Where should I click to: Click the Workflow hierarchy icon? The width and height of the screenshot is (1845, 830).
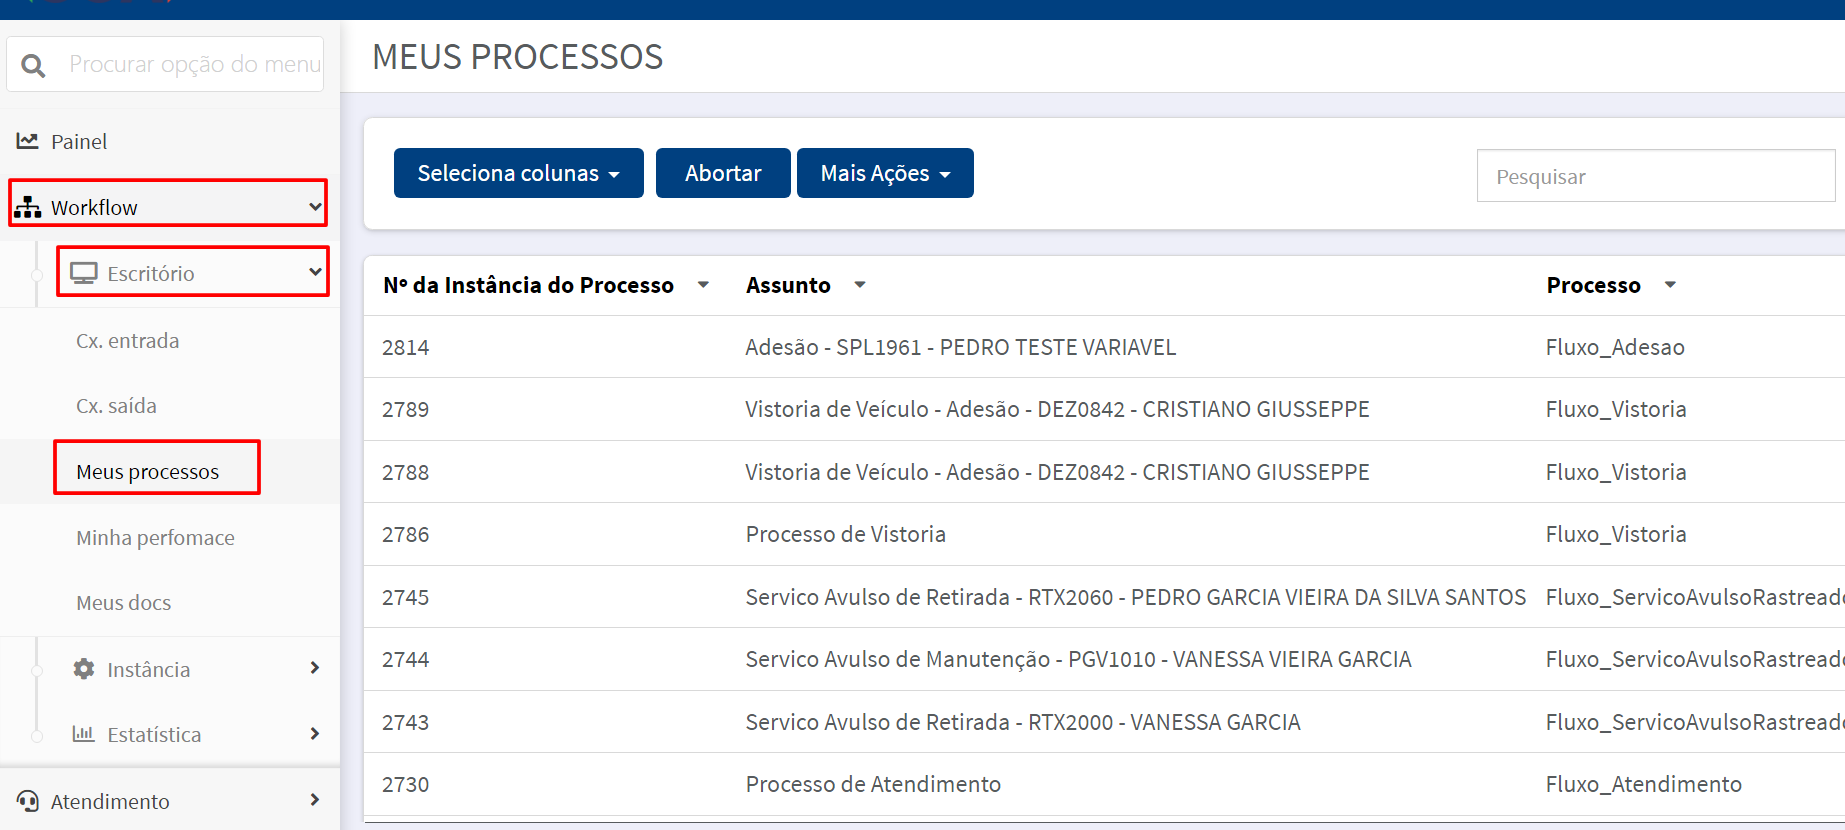point(28,207)
